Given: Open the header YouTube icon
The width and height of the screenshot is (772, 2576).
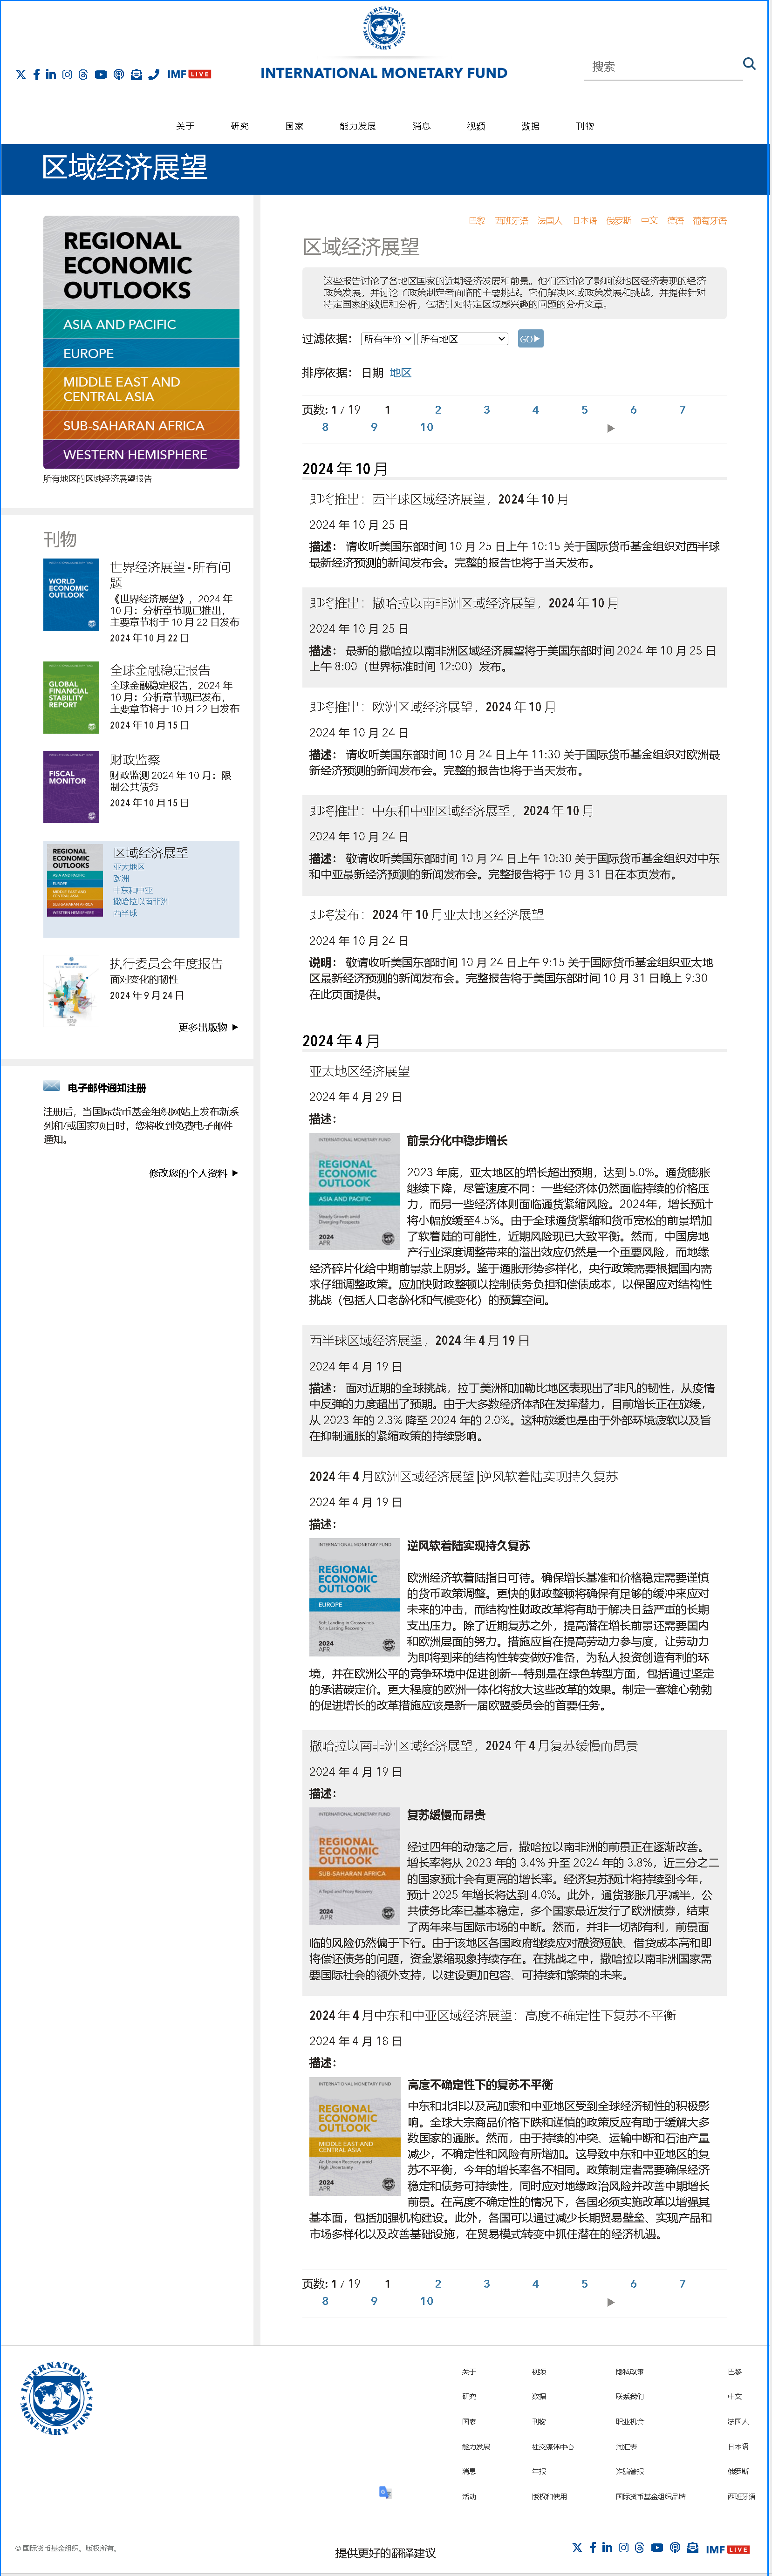Looking at the screenshot, I should 101,75.
